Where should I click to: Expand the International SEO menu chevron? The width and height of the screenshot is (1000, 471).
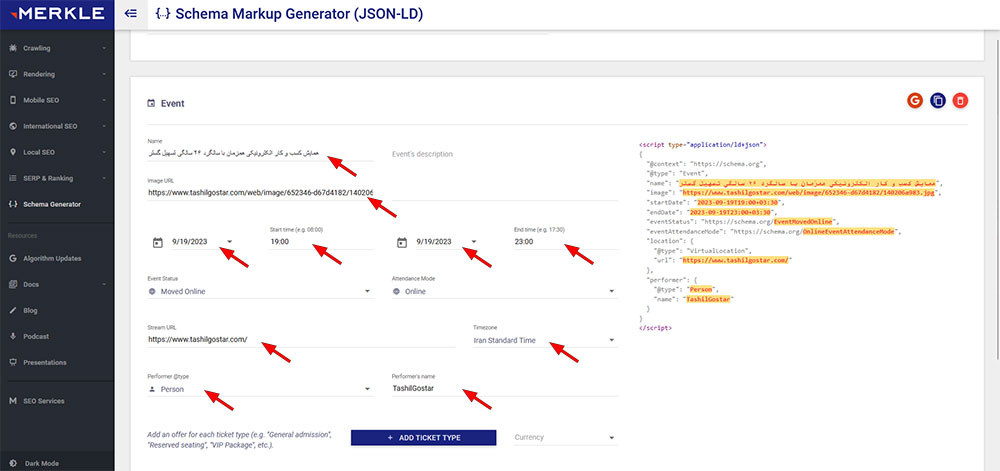pyautogui.click(x=103, y=126)
